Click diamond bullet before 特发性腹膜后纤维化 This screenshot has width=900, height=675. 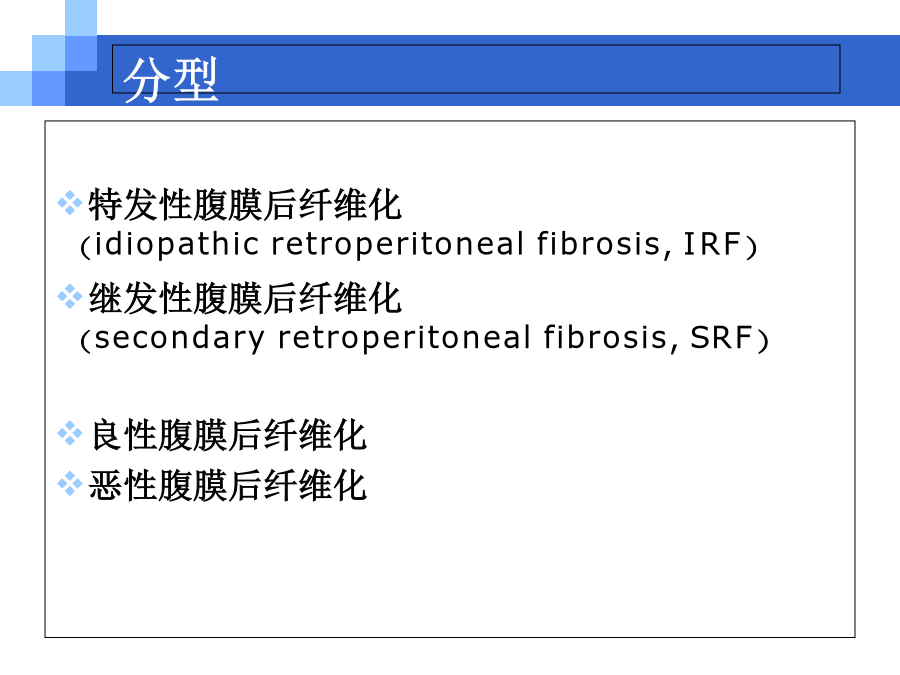(x=69, y=204)
